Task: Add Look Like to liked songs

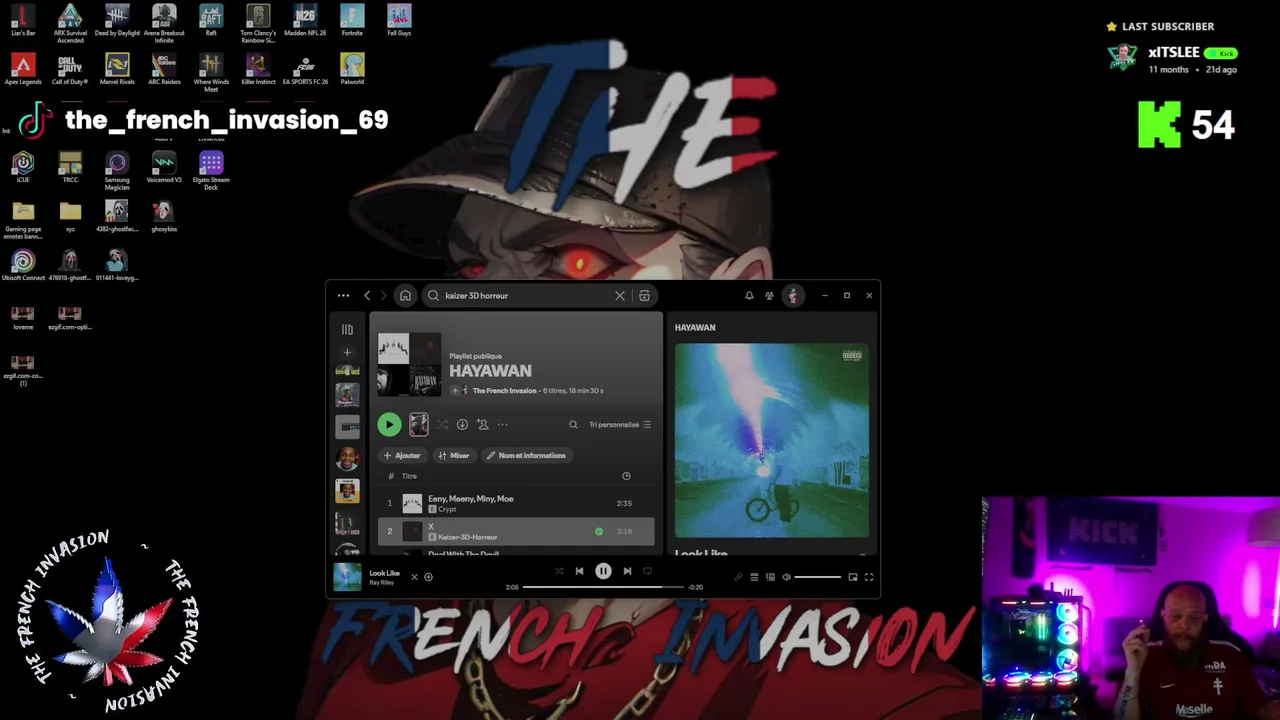Action: (428, 577)
